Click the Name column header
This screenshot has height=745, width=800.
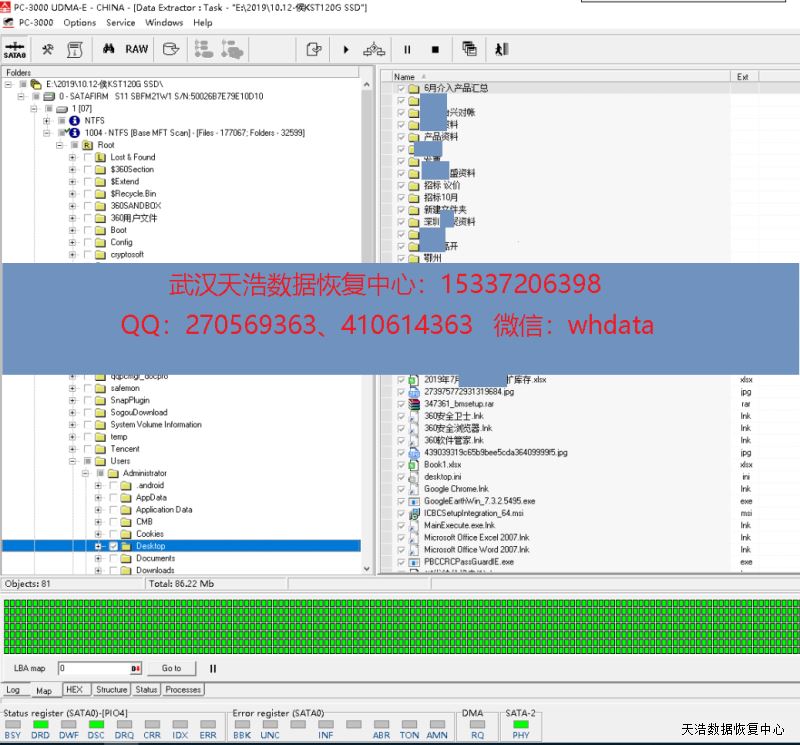pyautogui.click(x=404, y=76)
